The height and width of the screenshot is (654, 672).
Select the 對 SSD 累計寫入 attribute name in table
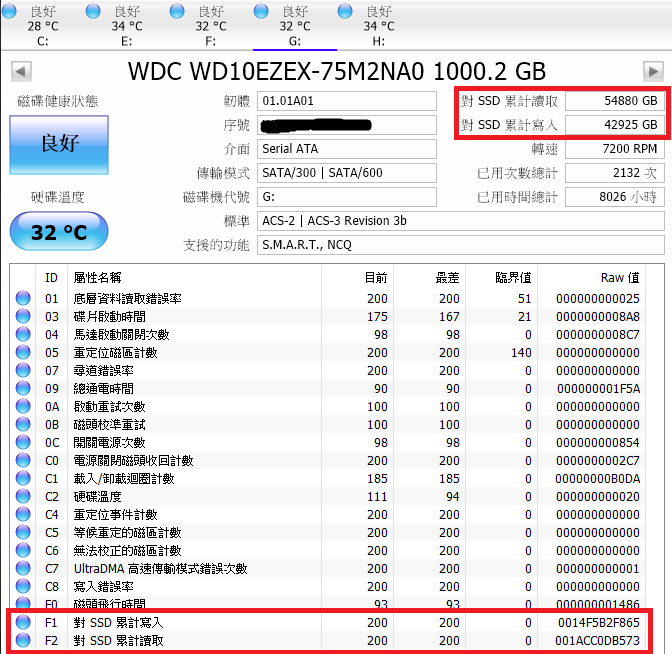pos(118,622)
